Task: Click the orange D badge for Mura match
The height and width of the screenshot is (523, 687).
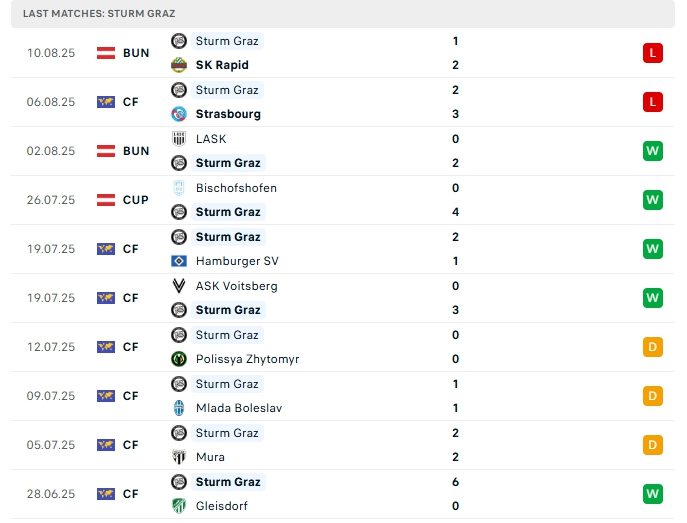Action: [652, 445]
